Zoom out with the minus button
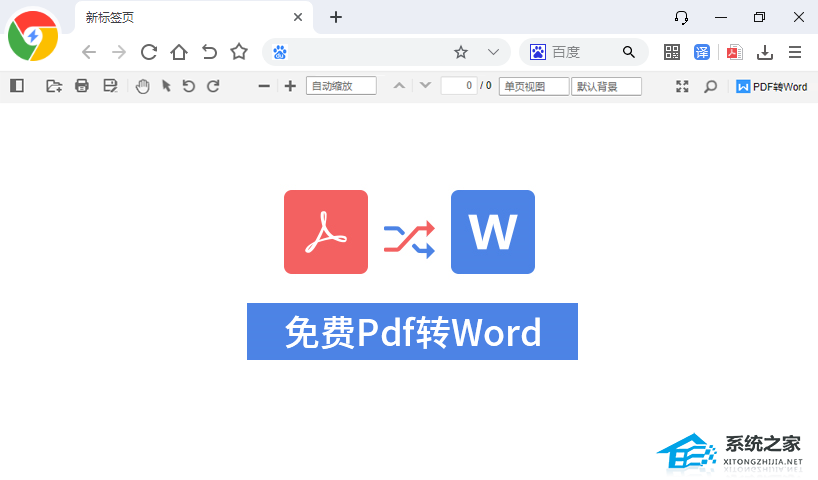This screenshot has height=480, width=818. 264,86
